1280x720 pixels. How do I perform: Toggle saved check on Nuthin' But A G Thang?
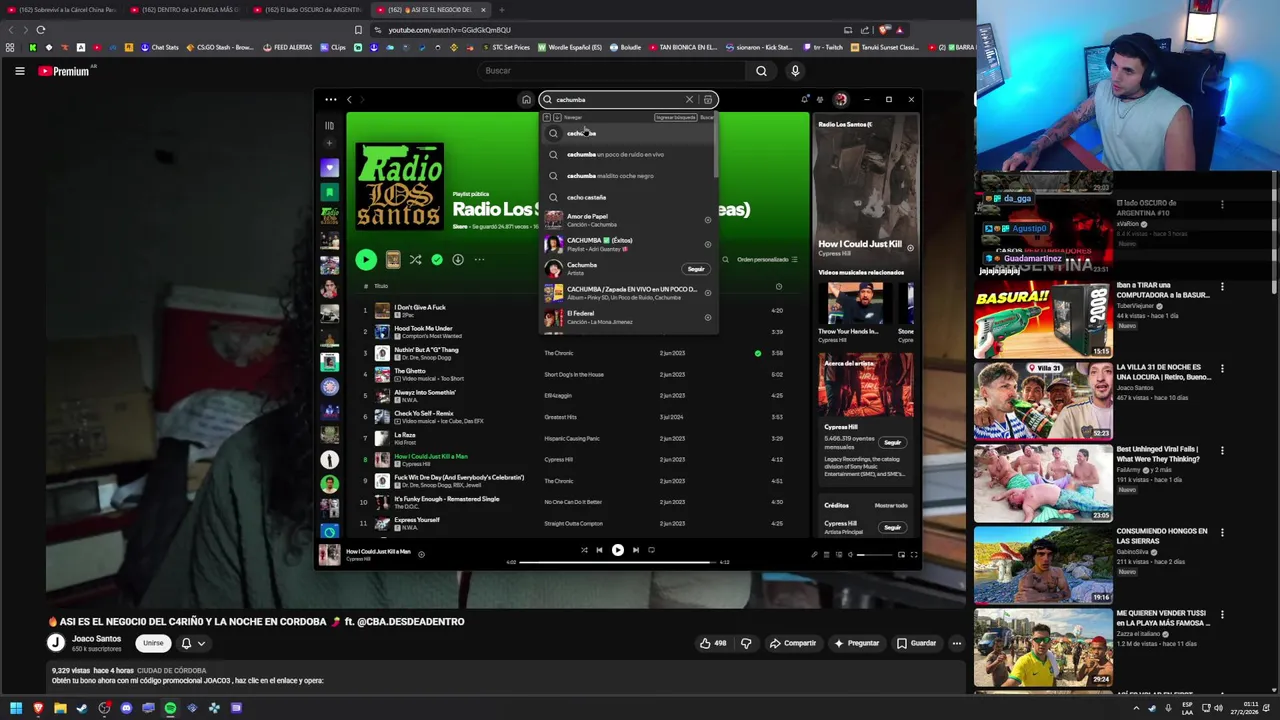[x=758, y=353]
